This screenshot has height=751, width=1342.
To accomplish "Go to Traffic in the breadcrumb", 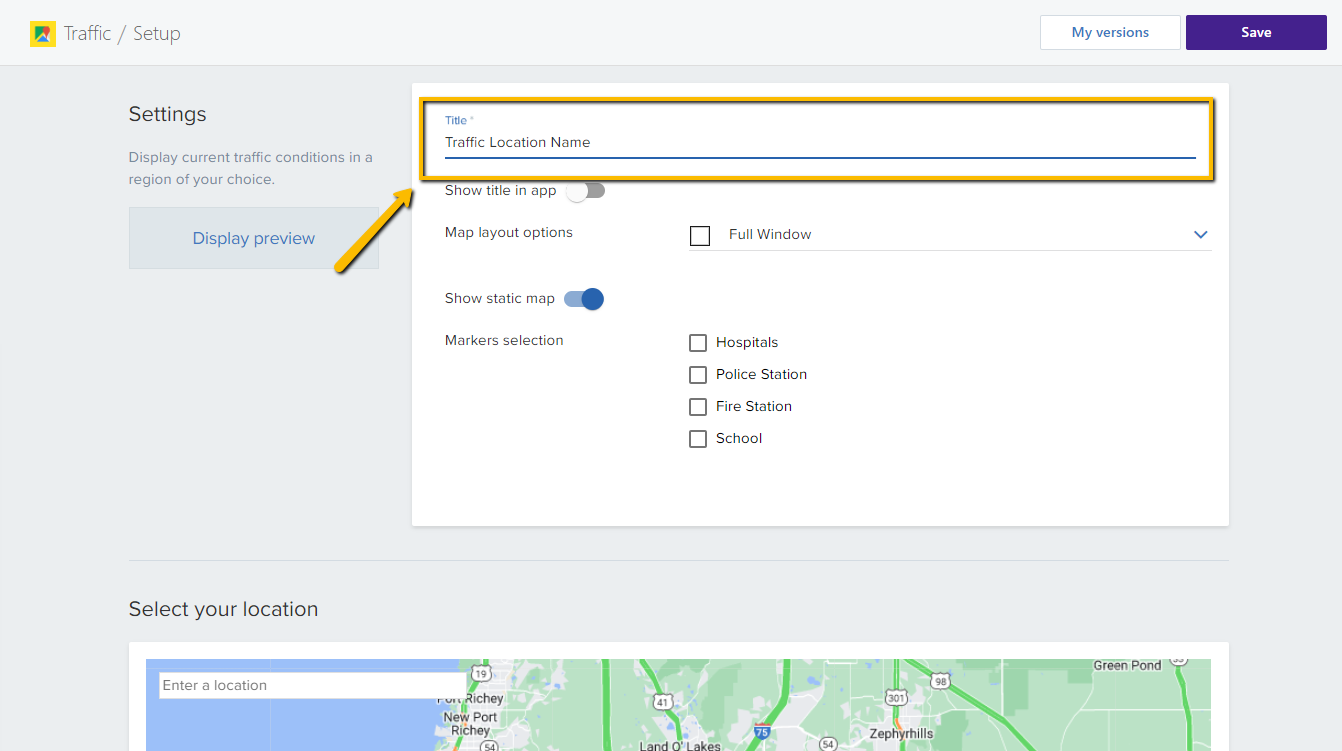I will pyautogui.click(x=87, y=34).
